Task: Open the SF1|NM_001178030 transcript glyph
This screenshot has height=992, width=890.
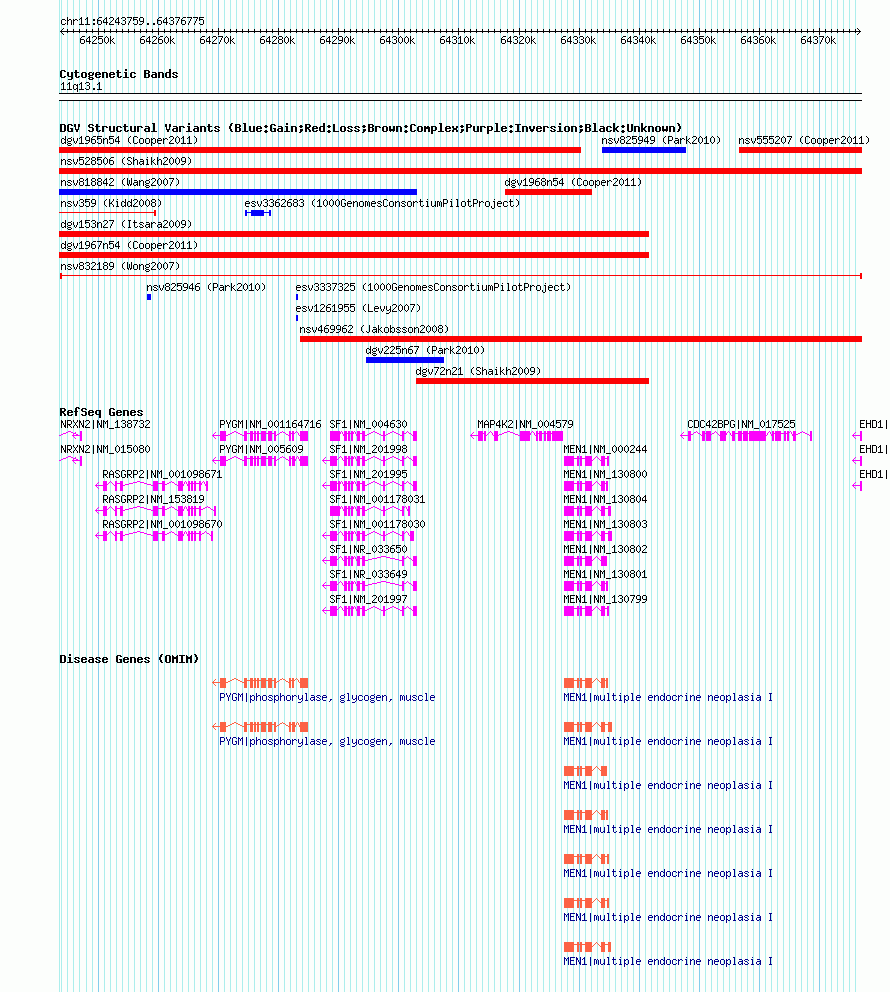Action: [369, 536]
